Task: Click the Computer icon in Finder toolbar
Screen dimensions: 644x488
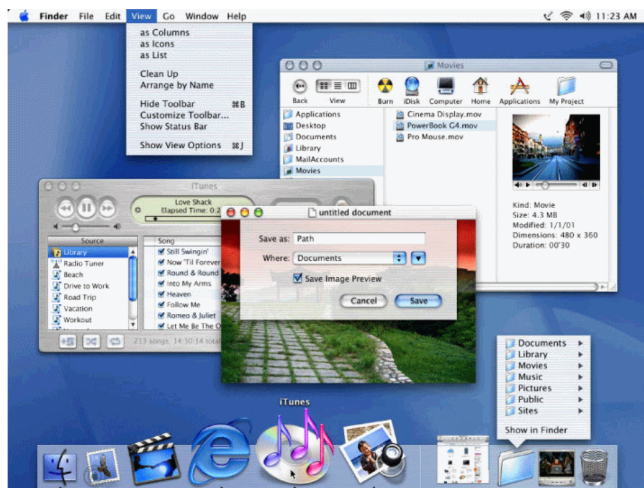Action: pyautogui.click(x=446, y=86)
